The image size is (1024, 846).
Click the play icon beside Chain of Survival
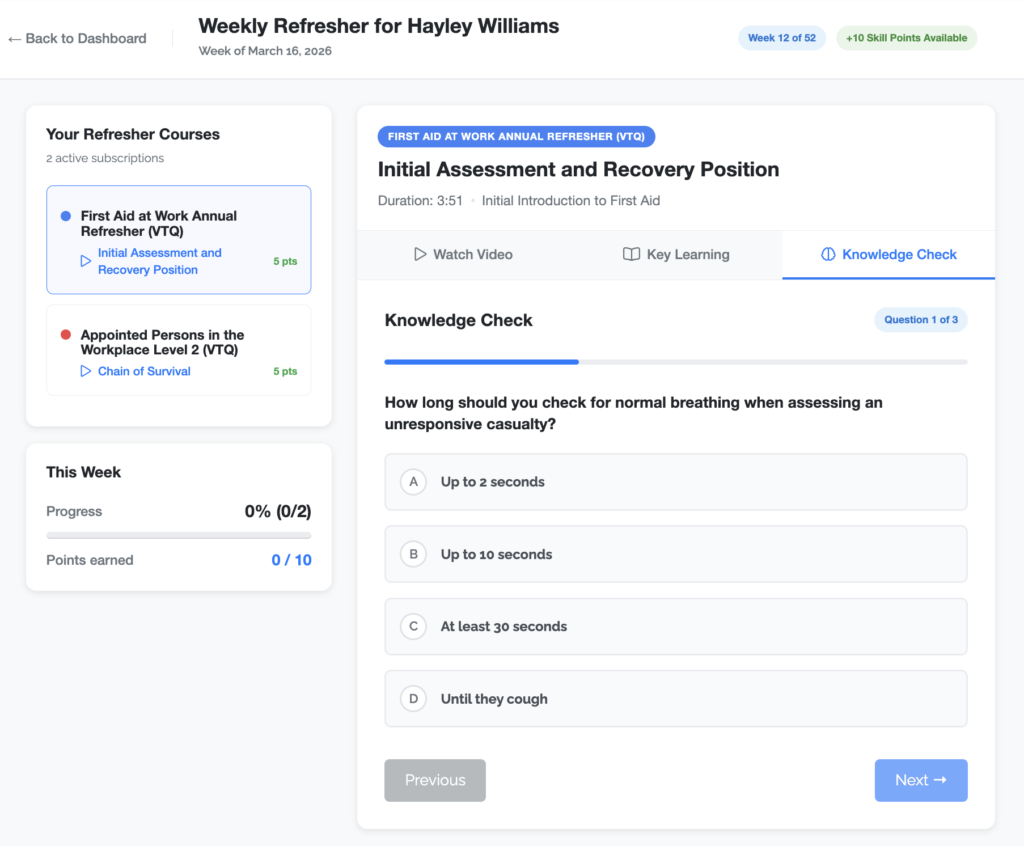coord(86,371)
